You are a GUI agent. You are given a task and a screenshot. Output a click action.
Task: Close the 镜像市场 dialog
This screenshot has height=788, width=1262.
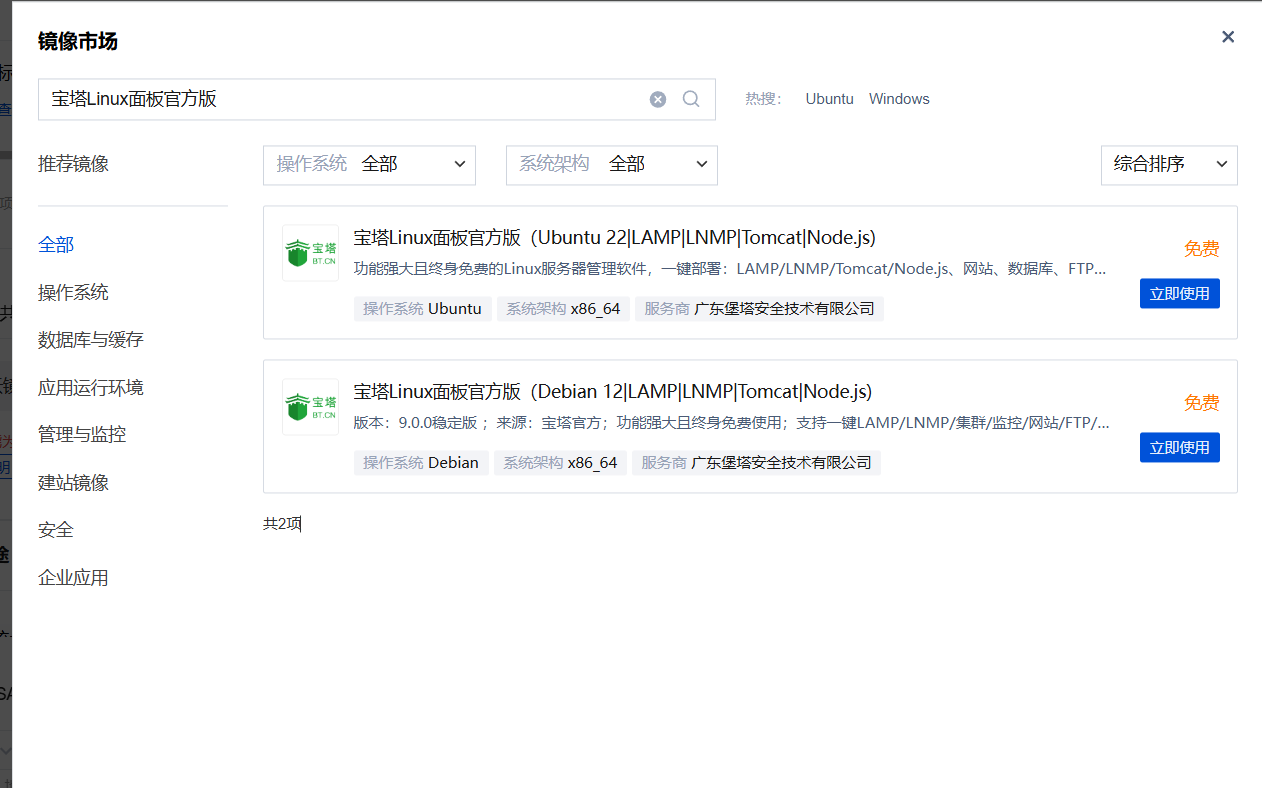[x=1228, y=37]
